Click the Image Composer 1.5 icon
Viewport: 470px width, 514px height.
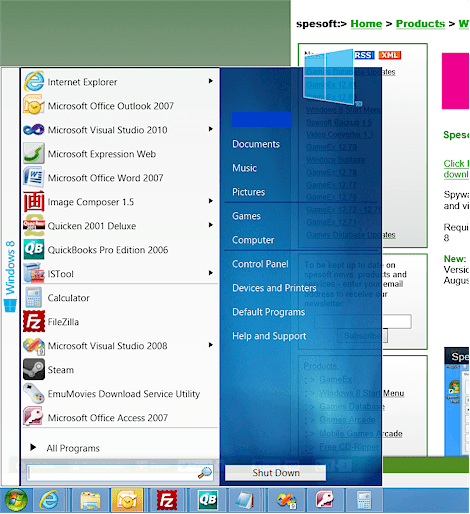(34, 201)
